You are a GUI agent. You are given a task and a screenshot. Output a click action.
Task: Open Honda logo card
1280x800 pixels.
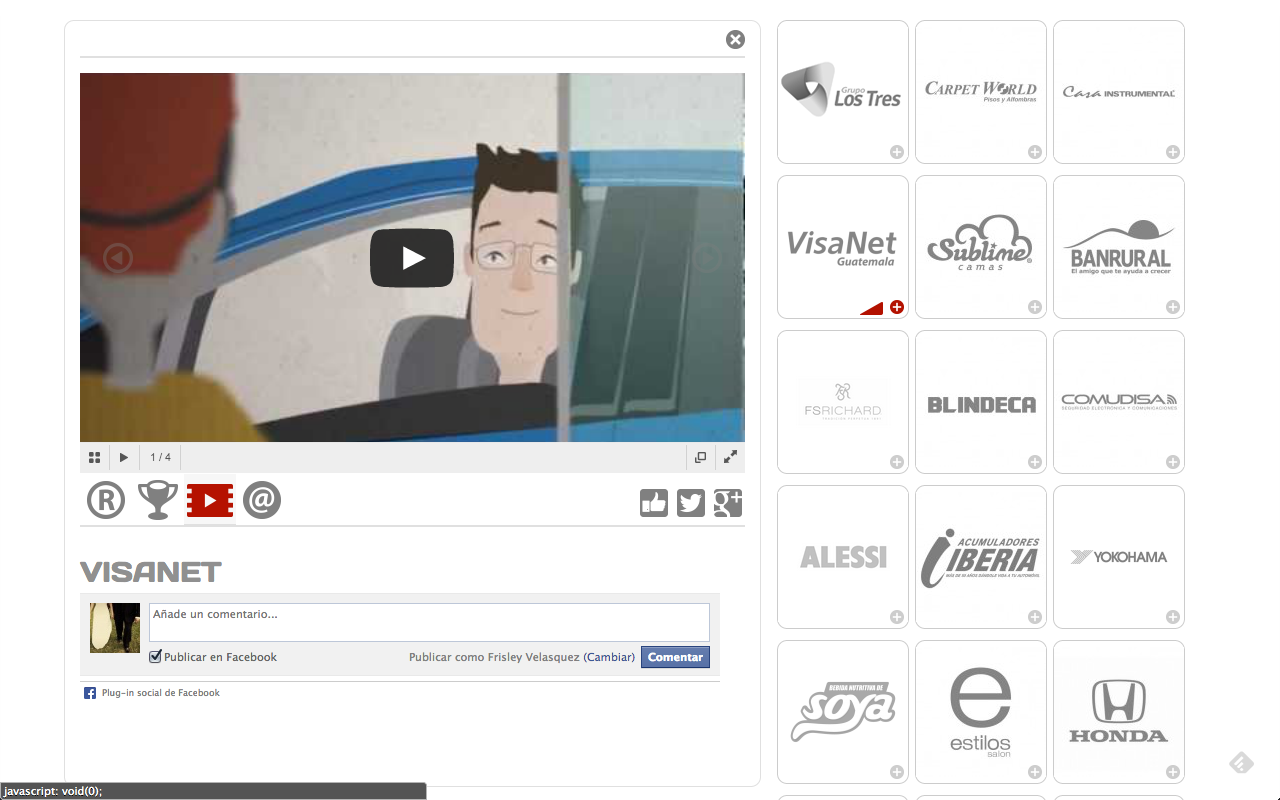(x=1119, y=712)
